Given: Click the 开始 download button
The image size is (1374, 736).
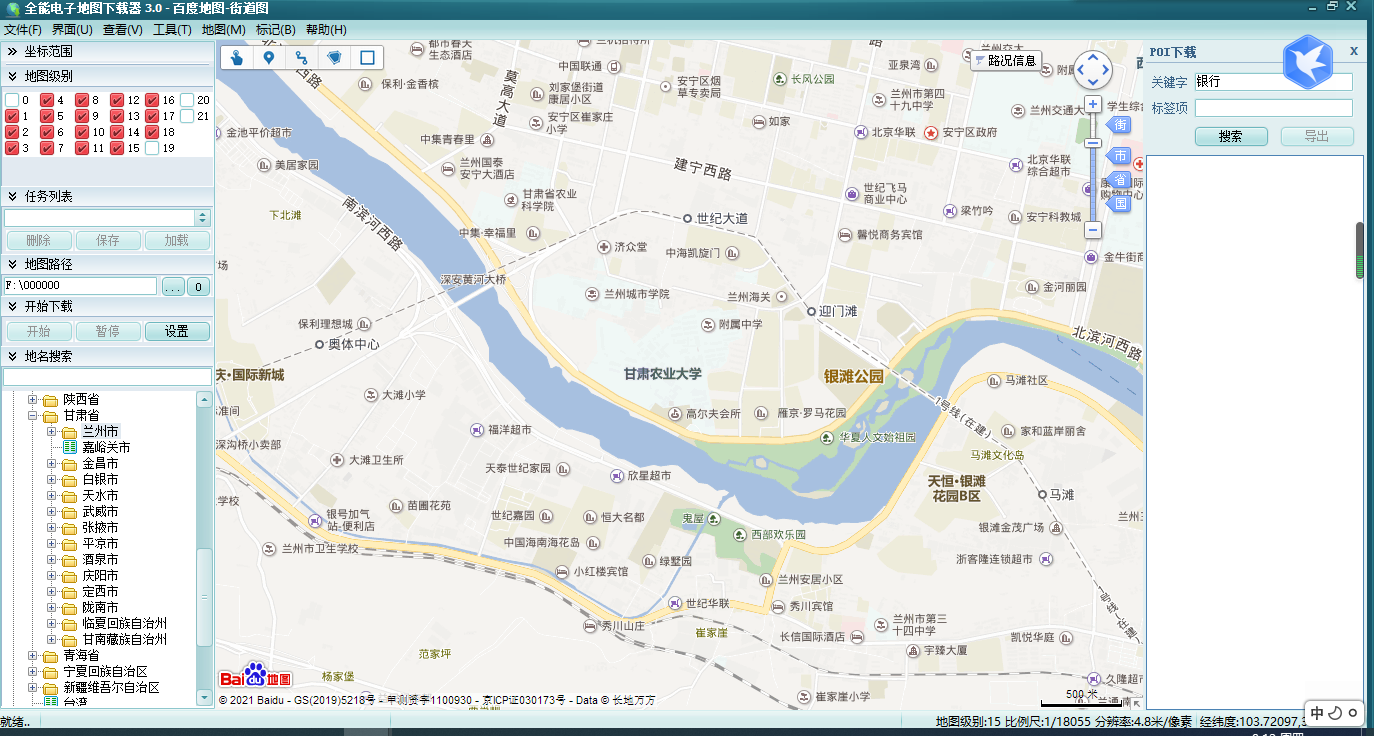Looking at the screenshot, I should [38, 331].
